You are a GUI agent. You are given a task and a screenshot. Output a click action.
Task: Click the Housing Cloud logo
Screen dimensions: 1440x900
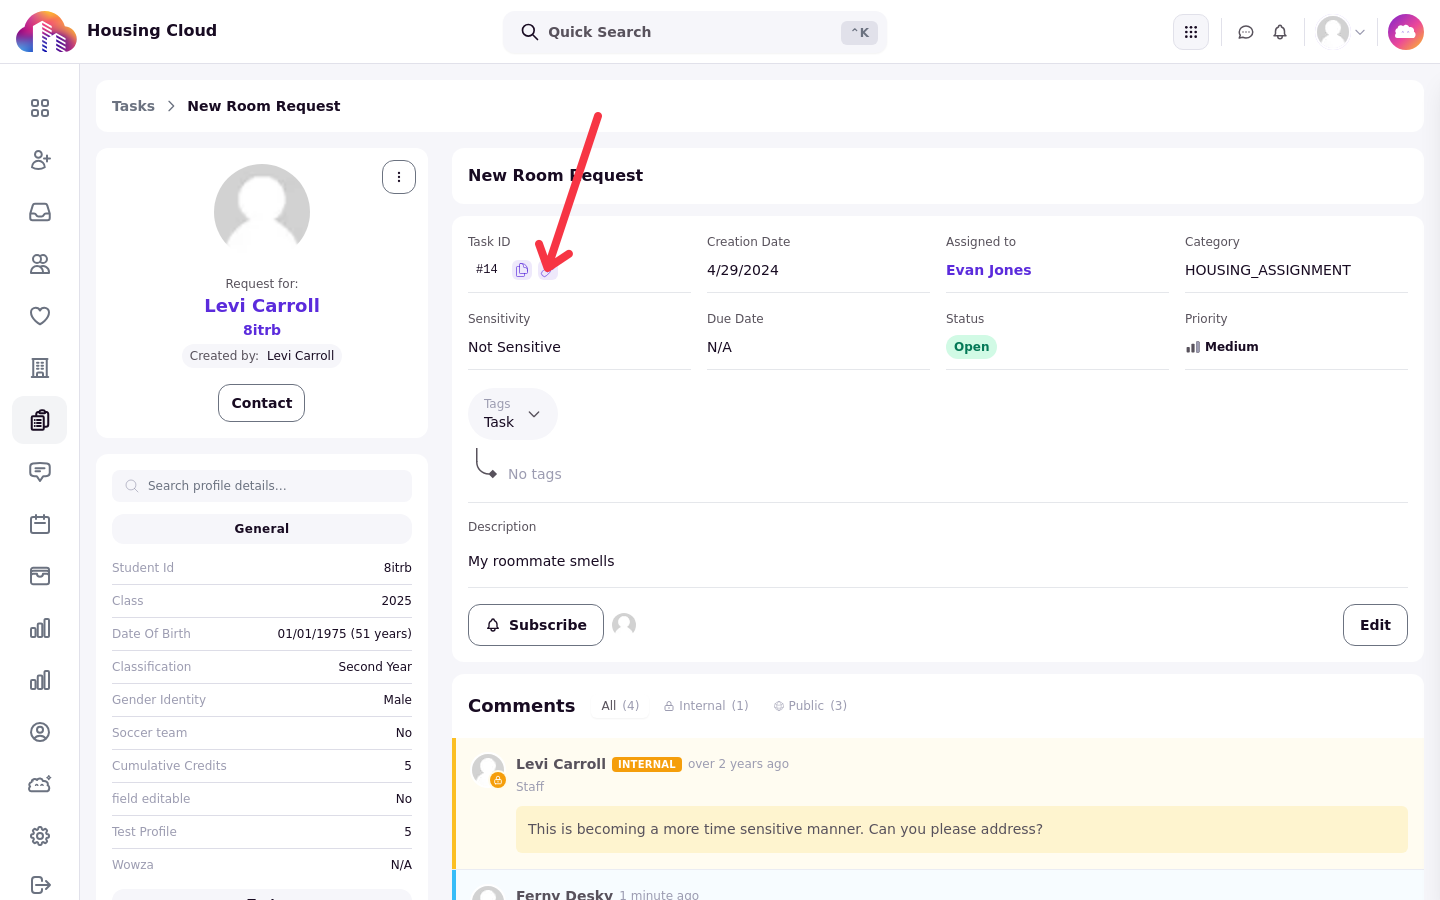point(46,32)
